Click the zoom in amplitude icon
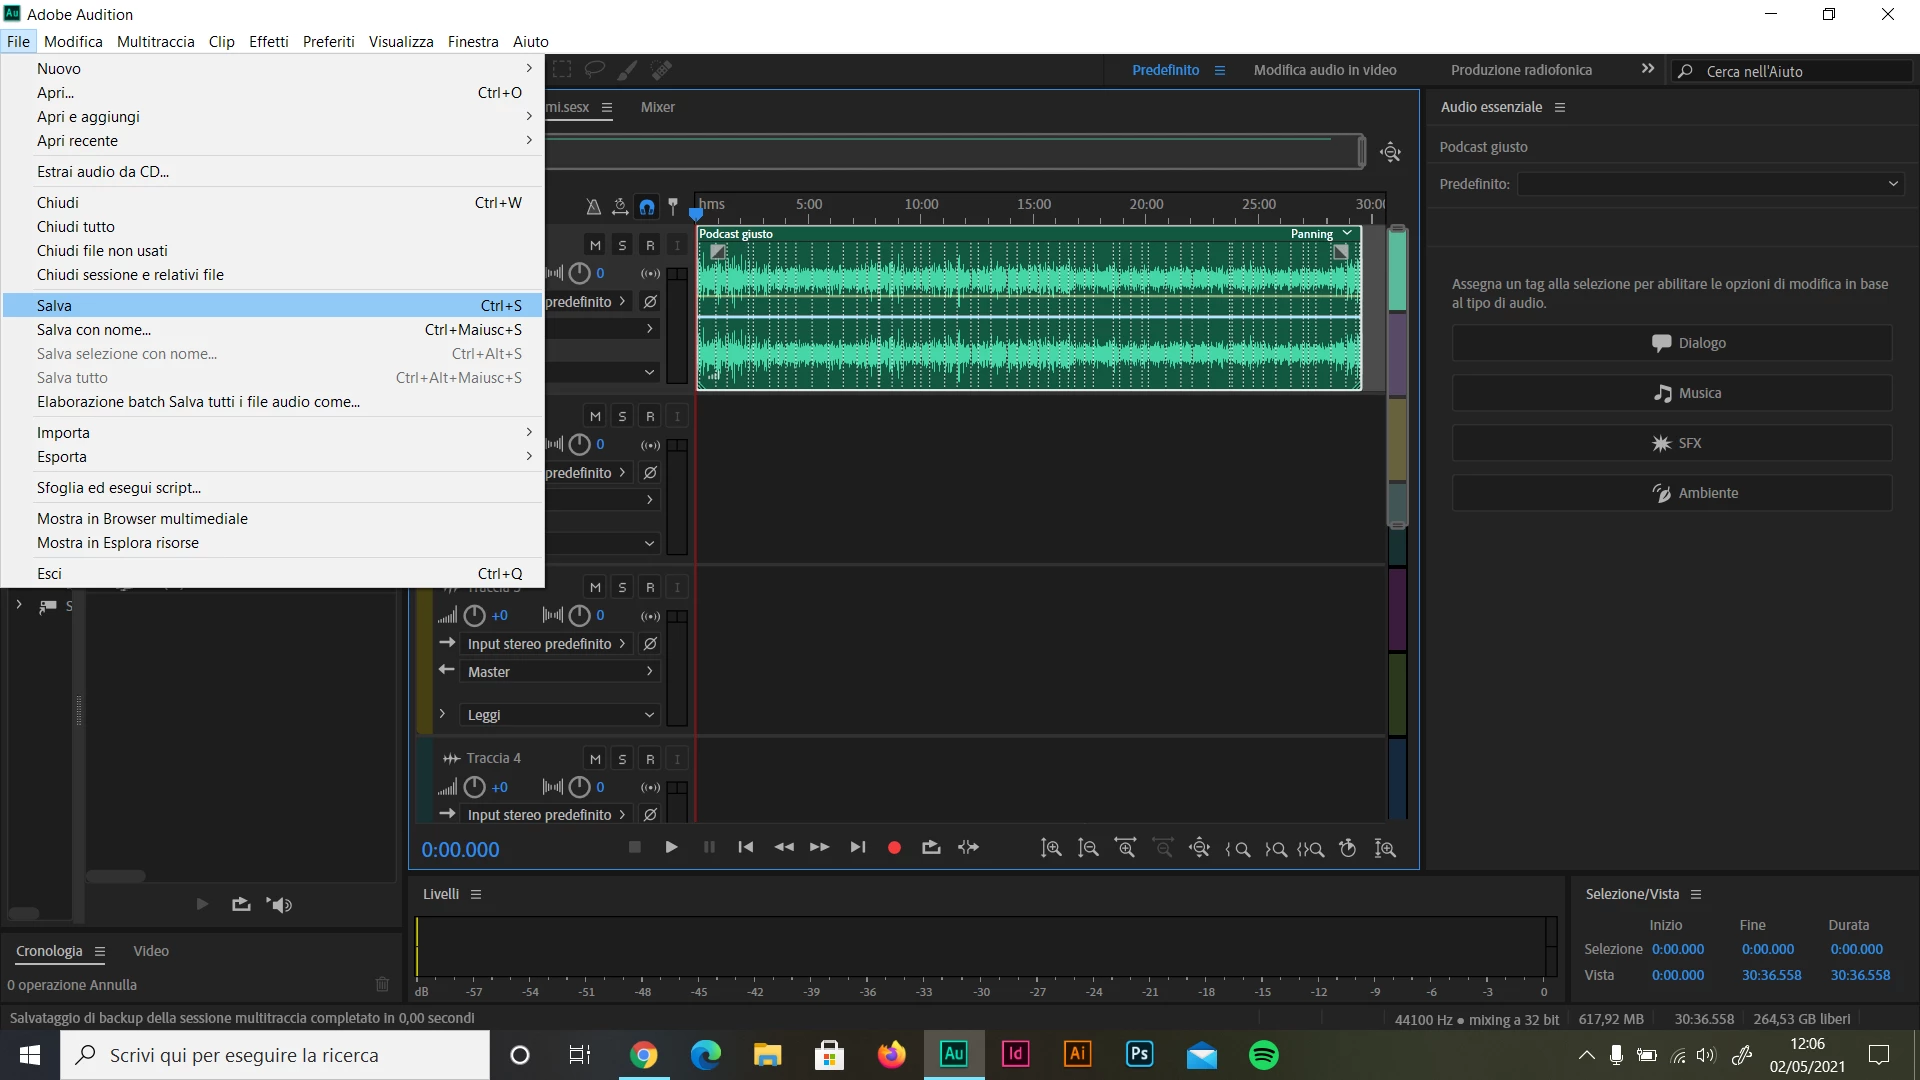This screenshot has width=1920, height=1080. coord(1051,848)
